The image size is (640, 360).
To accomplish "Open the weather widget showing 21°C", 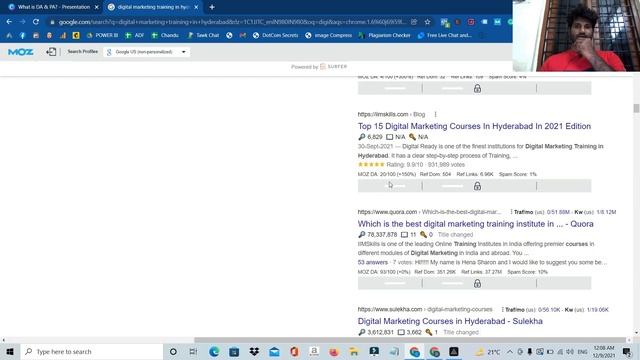I will tap(488, 351).
